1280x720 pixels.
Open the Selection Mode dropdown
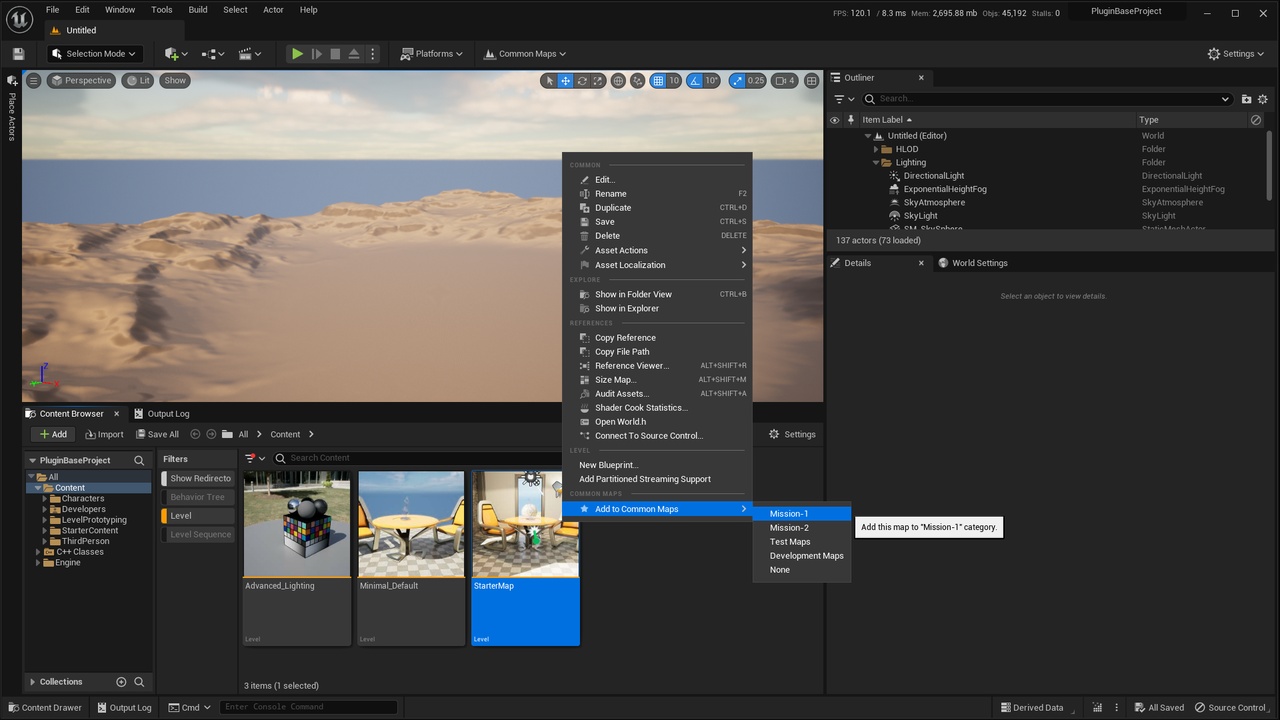click(x=95, y=54)
